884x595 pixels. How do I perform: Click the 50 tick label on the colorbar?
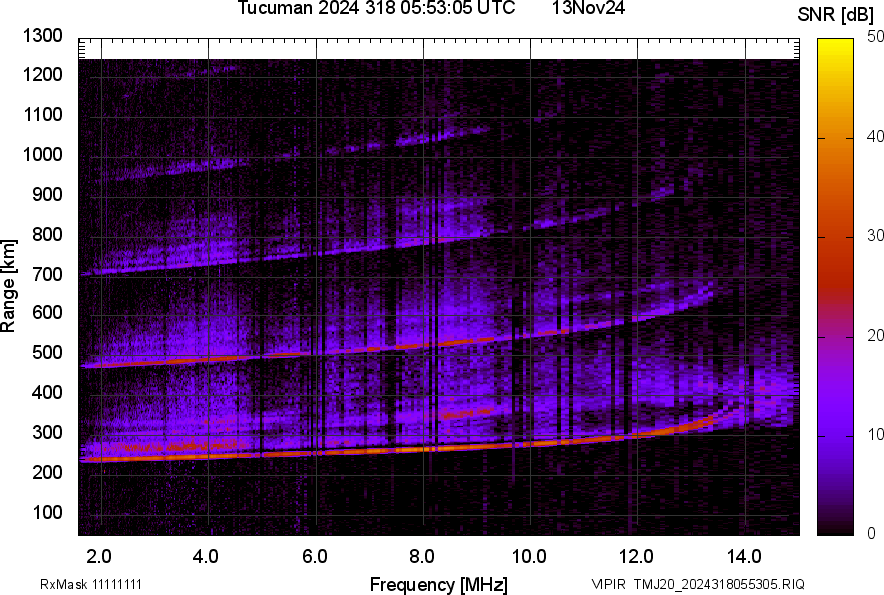(x=875, y=36)
